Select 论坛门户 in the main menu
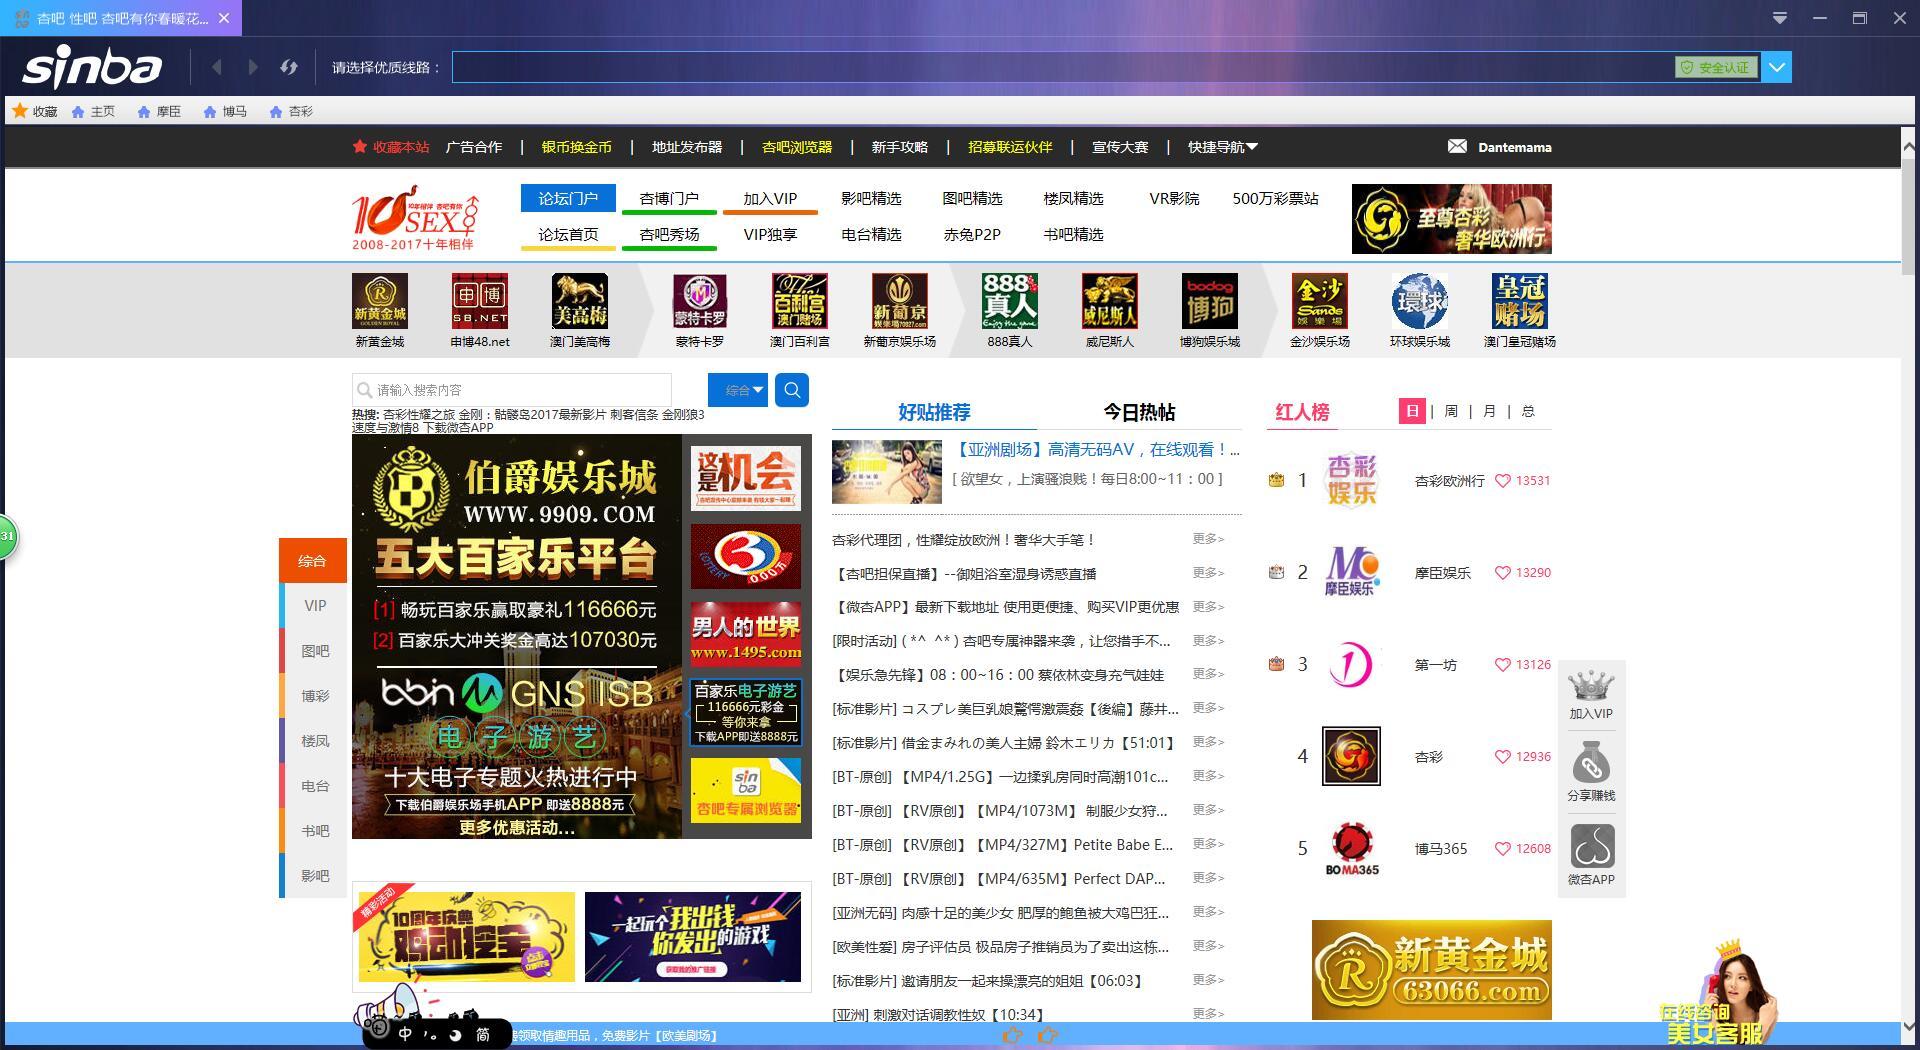 [568, 198]
